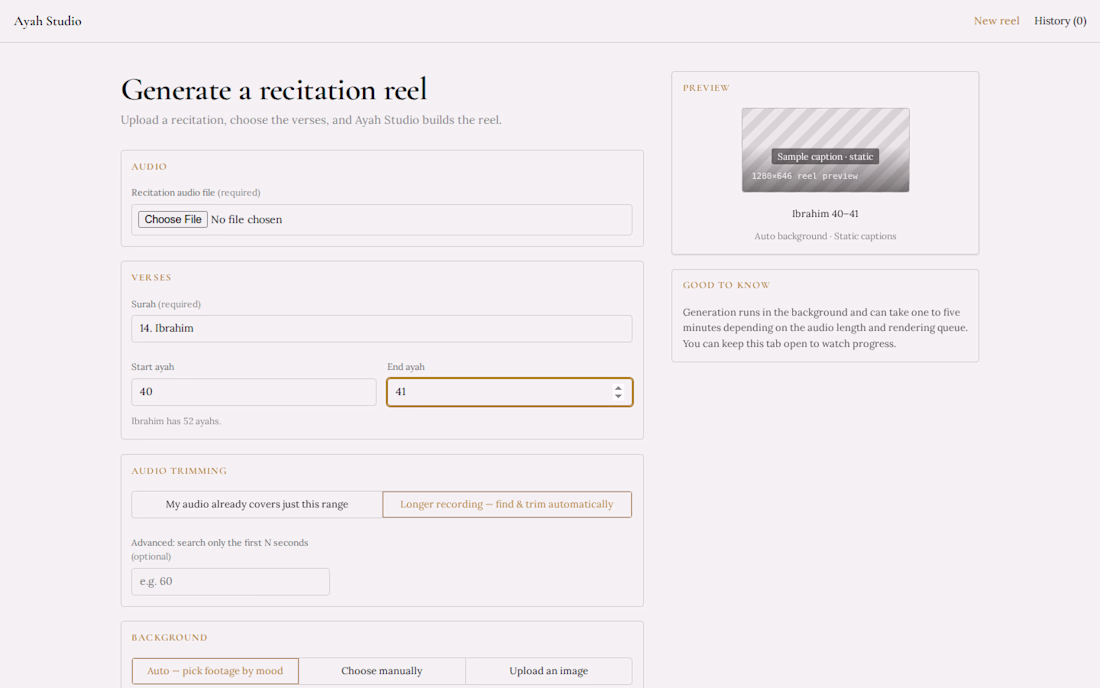Focus the 'search only first N seconds' field
The width and height of the screenshot is (1100, 688).
[x=230, y=581]
